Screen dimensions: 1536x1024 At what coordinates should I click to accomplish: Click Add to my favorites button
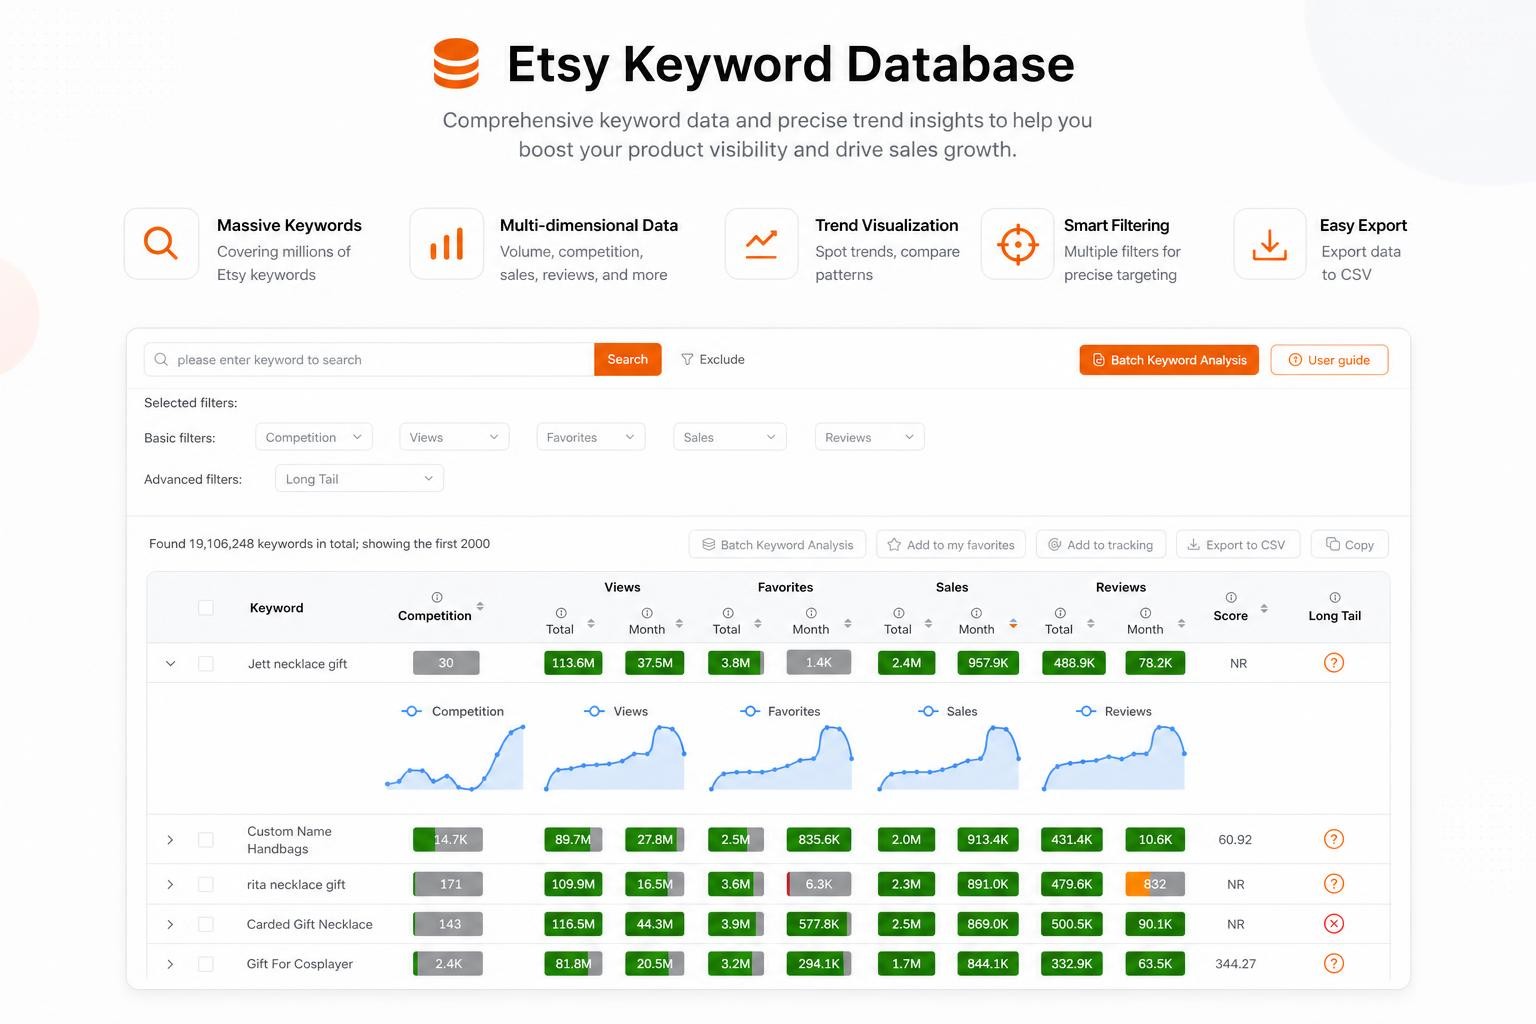tap(951, 544)
